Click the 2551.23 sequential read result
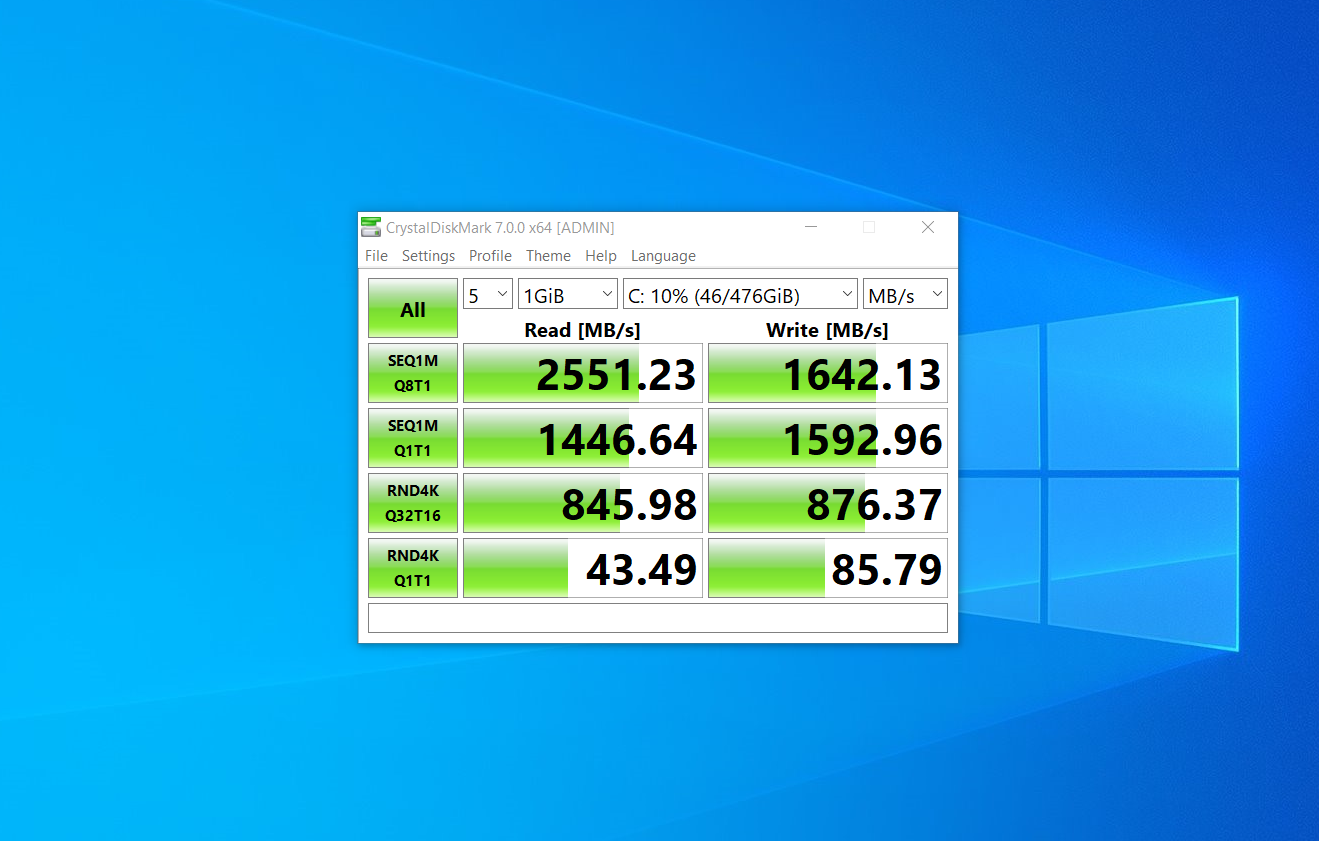This screenshot has height=841, width=1319. [x=583, y=373]
